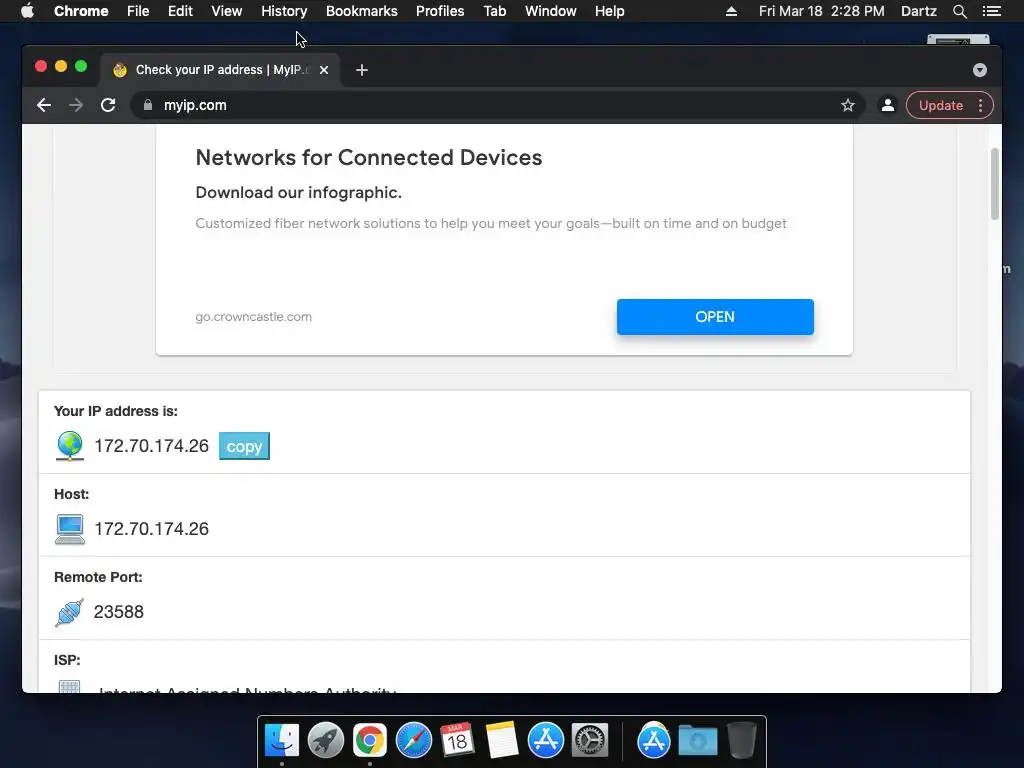Open Notes from the Dock
The image size is (1024, 768).
(502, 741)
